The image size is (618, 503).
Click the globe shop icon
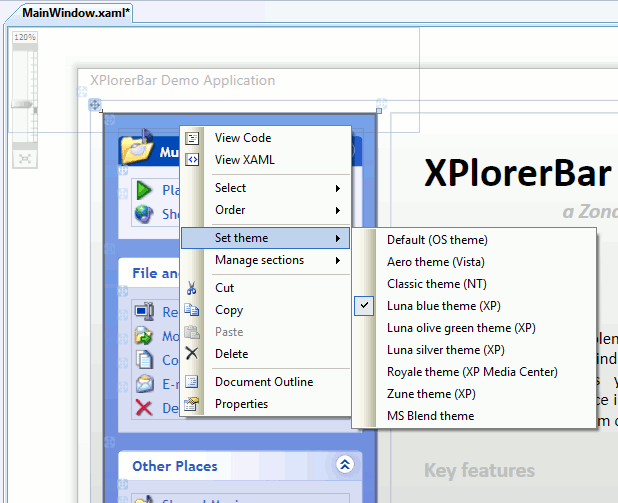click(143, 214)
